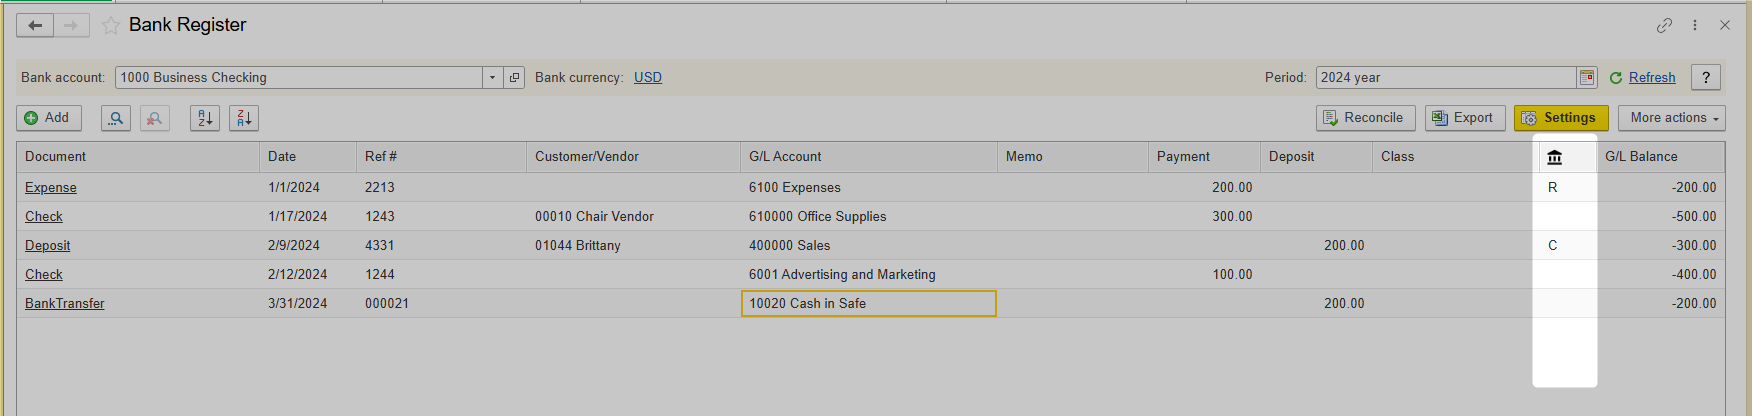Click the cancel search icon

pyautogui.click(x=154, y=118)
